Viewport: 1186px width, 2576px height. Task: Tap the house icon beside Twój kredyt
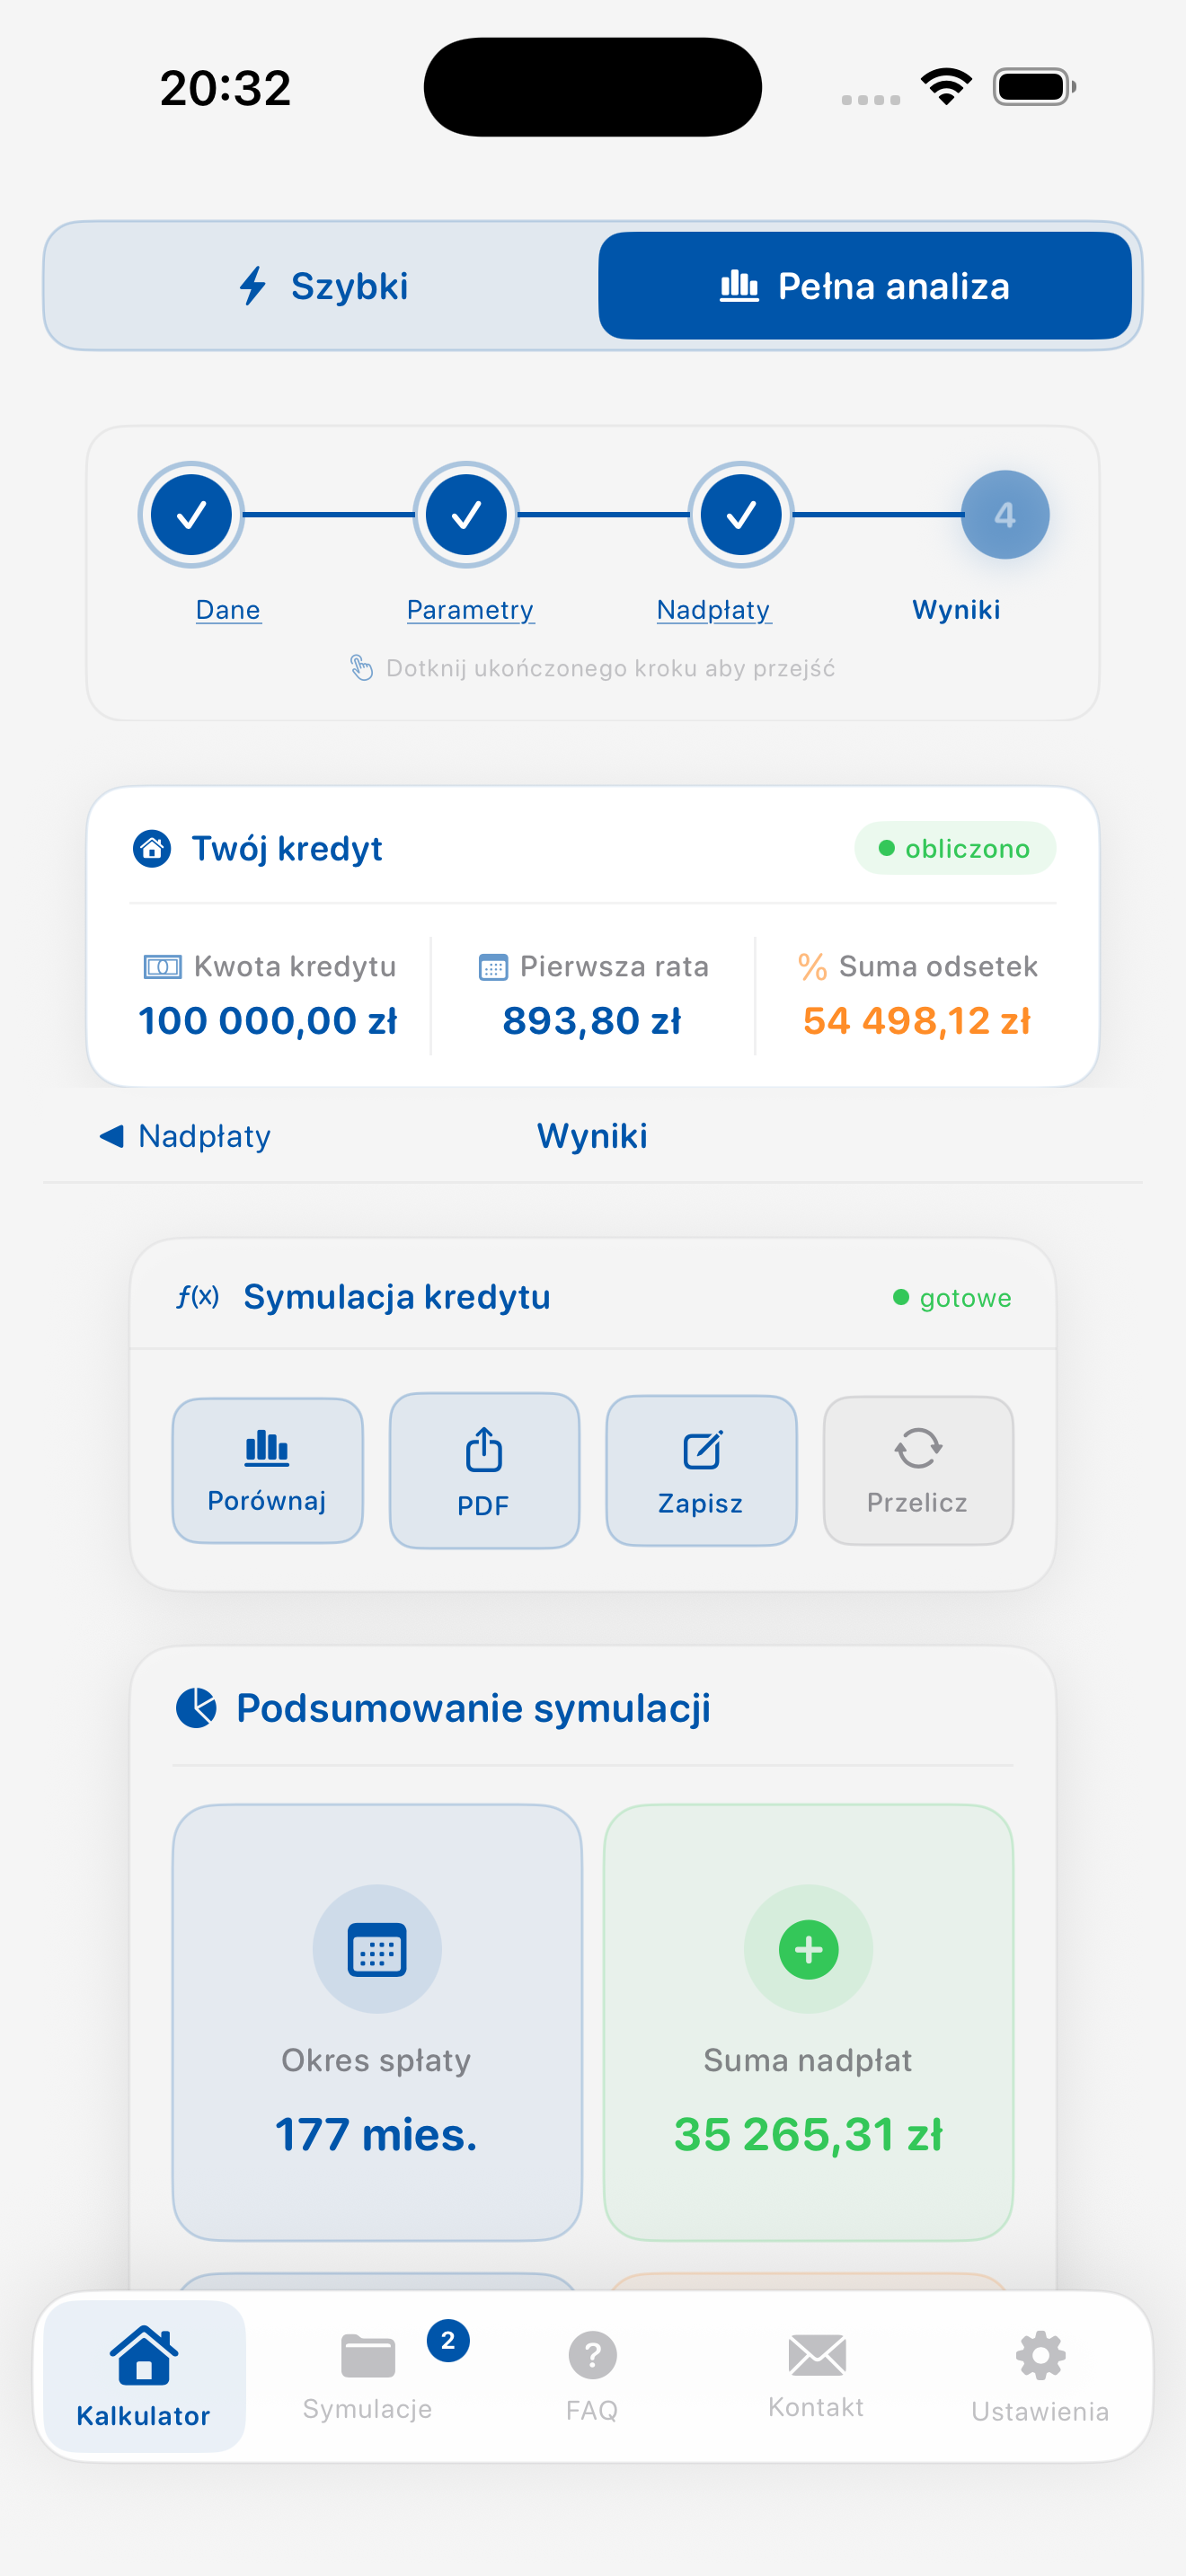[152, 849]
